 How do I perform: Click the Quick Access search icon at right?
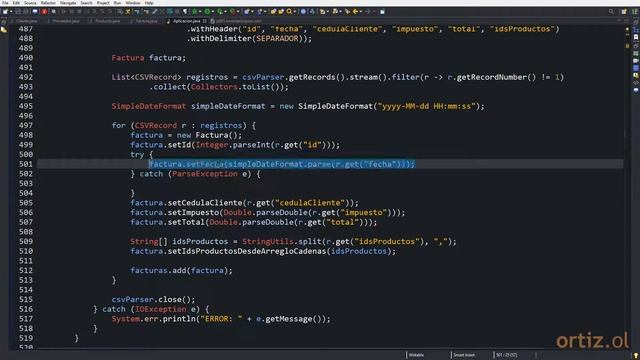coord(611,11)
